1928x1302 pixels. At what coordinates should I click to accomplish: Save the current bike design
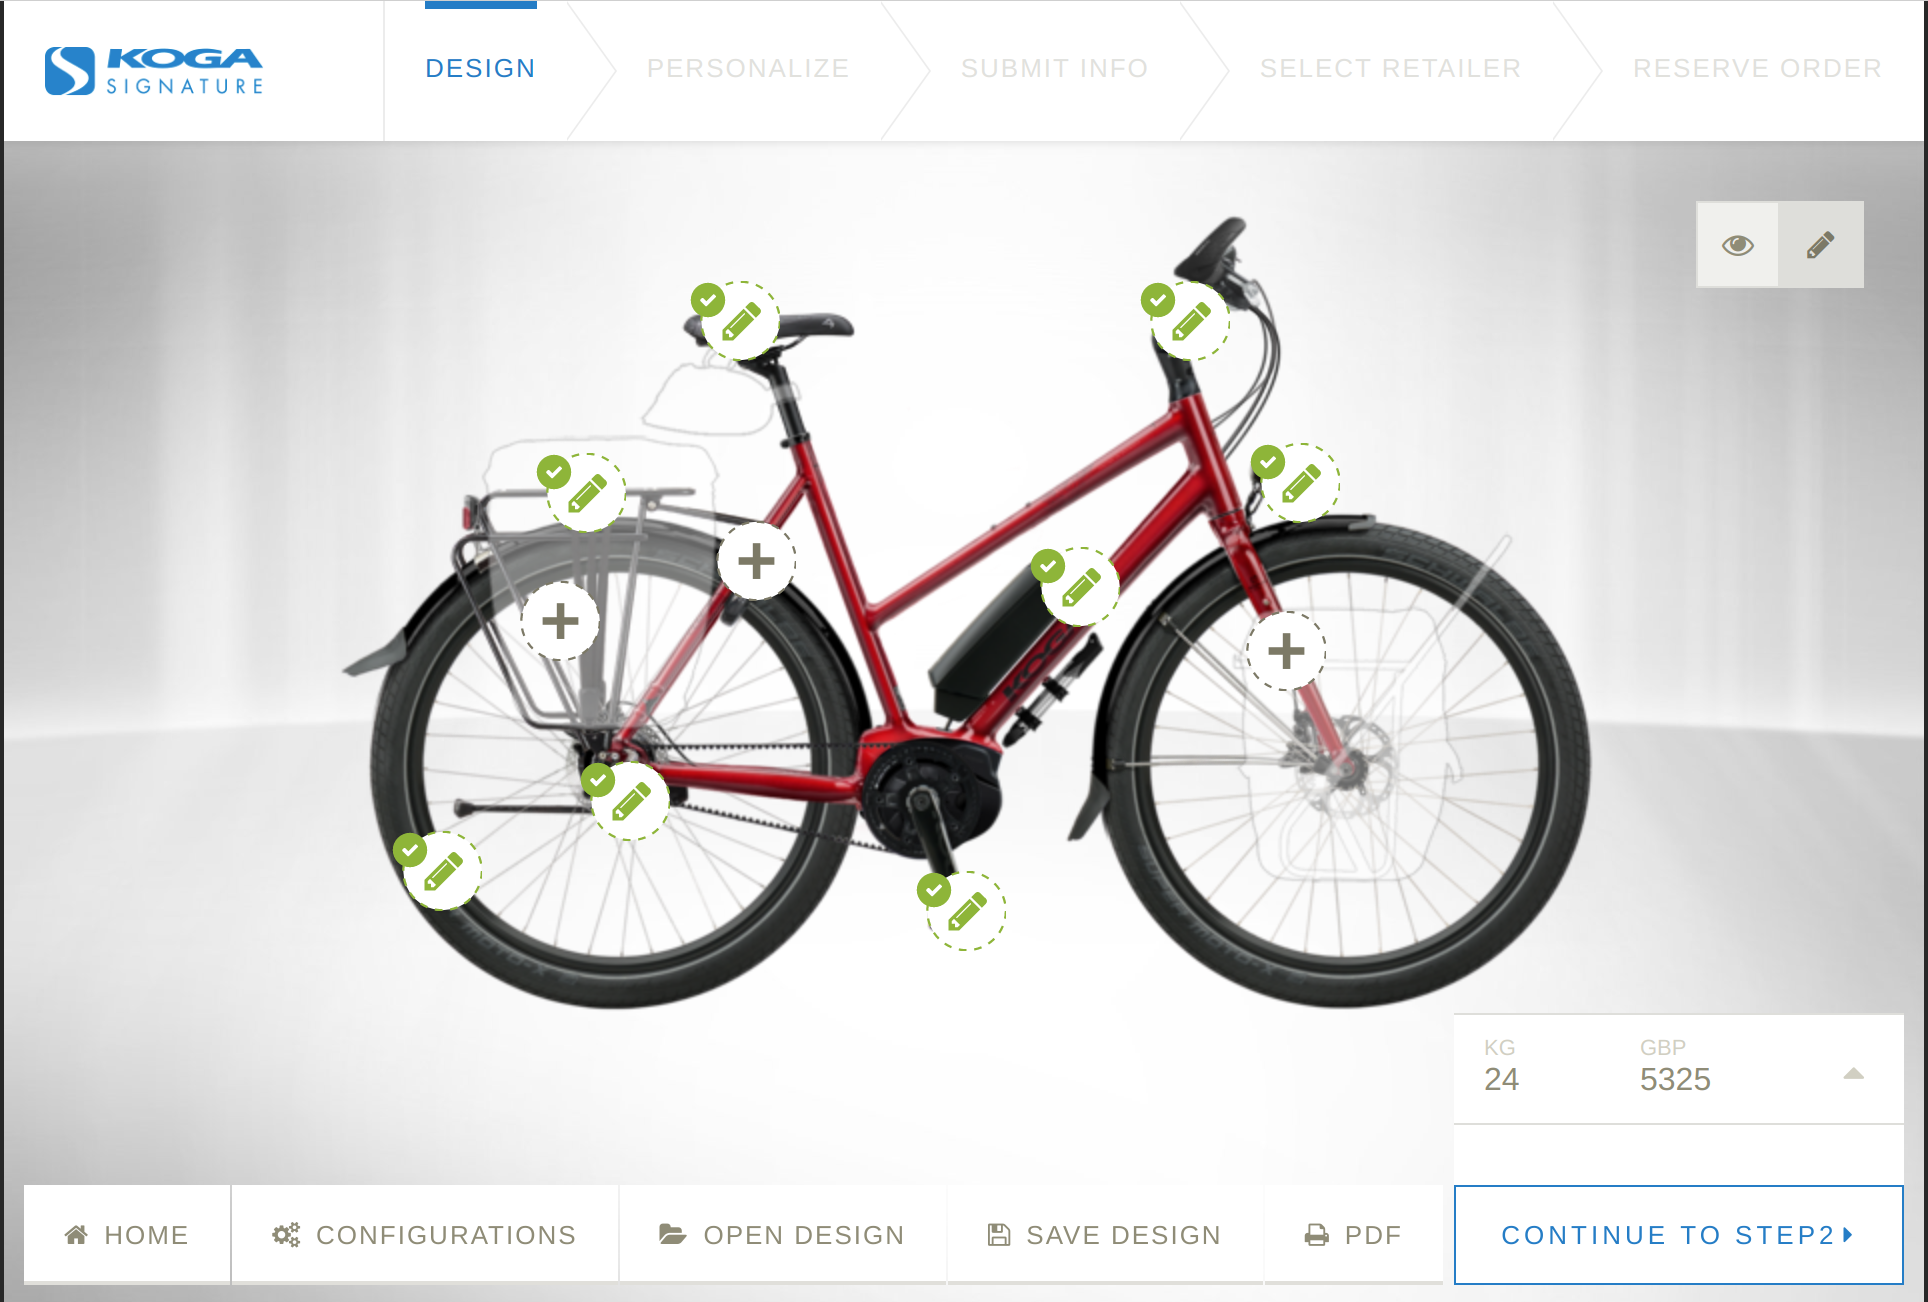pos(1104,1235)
